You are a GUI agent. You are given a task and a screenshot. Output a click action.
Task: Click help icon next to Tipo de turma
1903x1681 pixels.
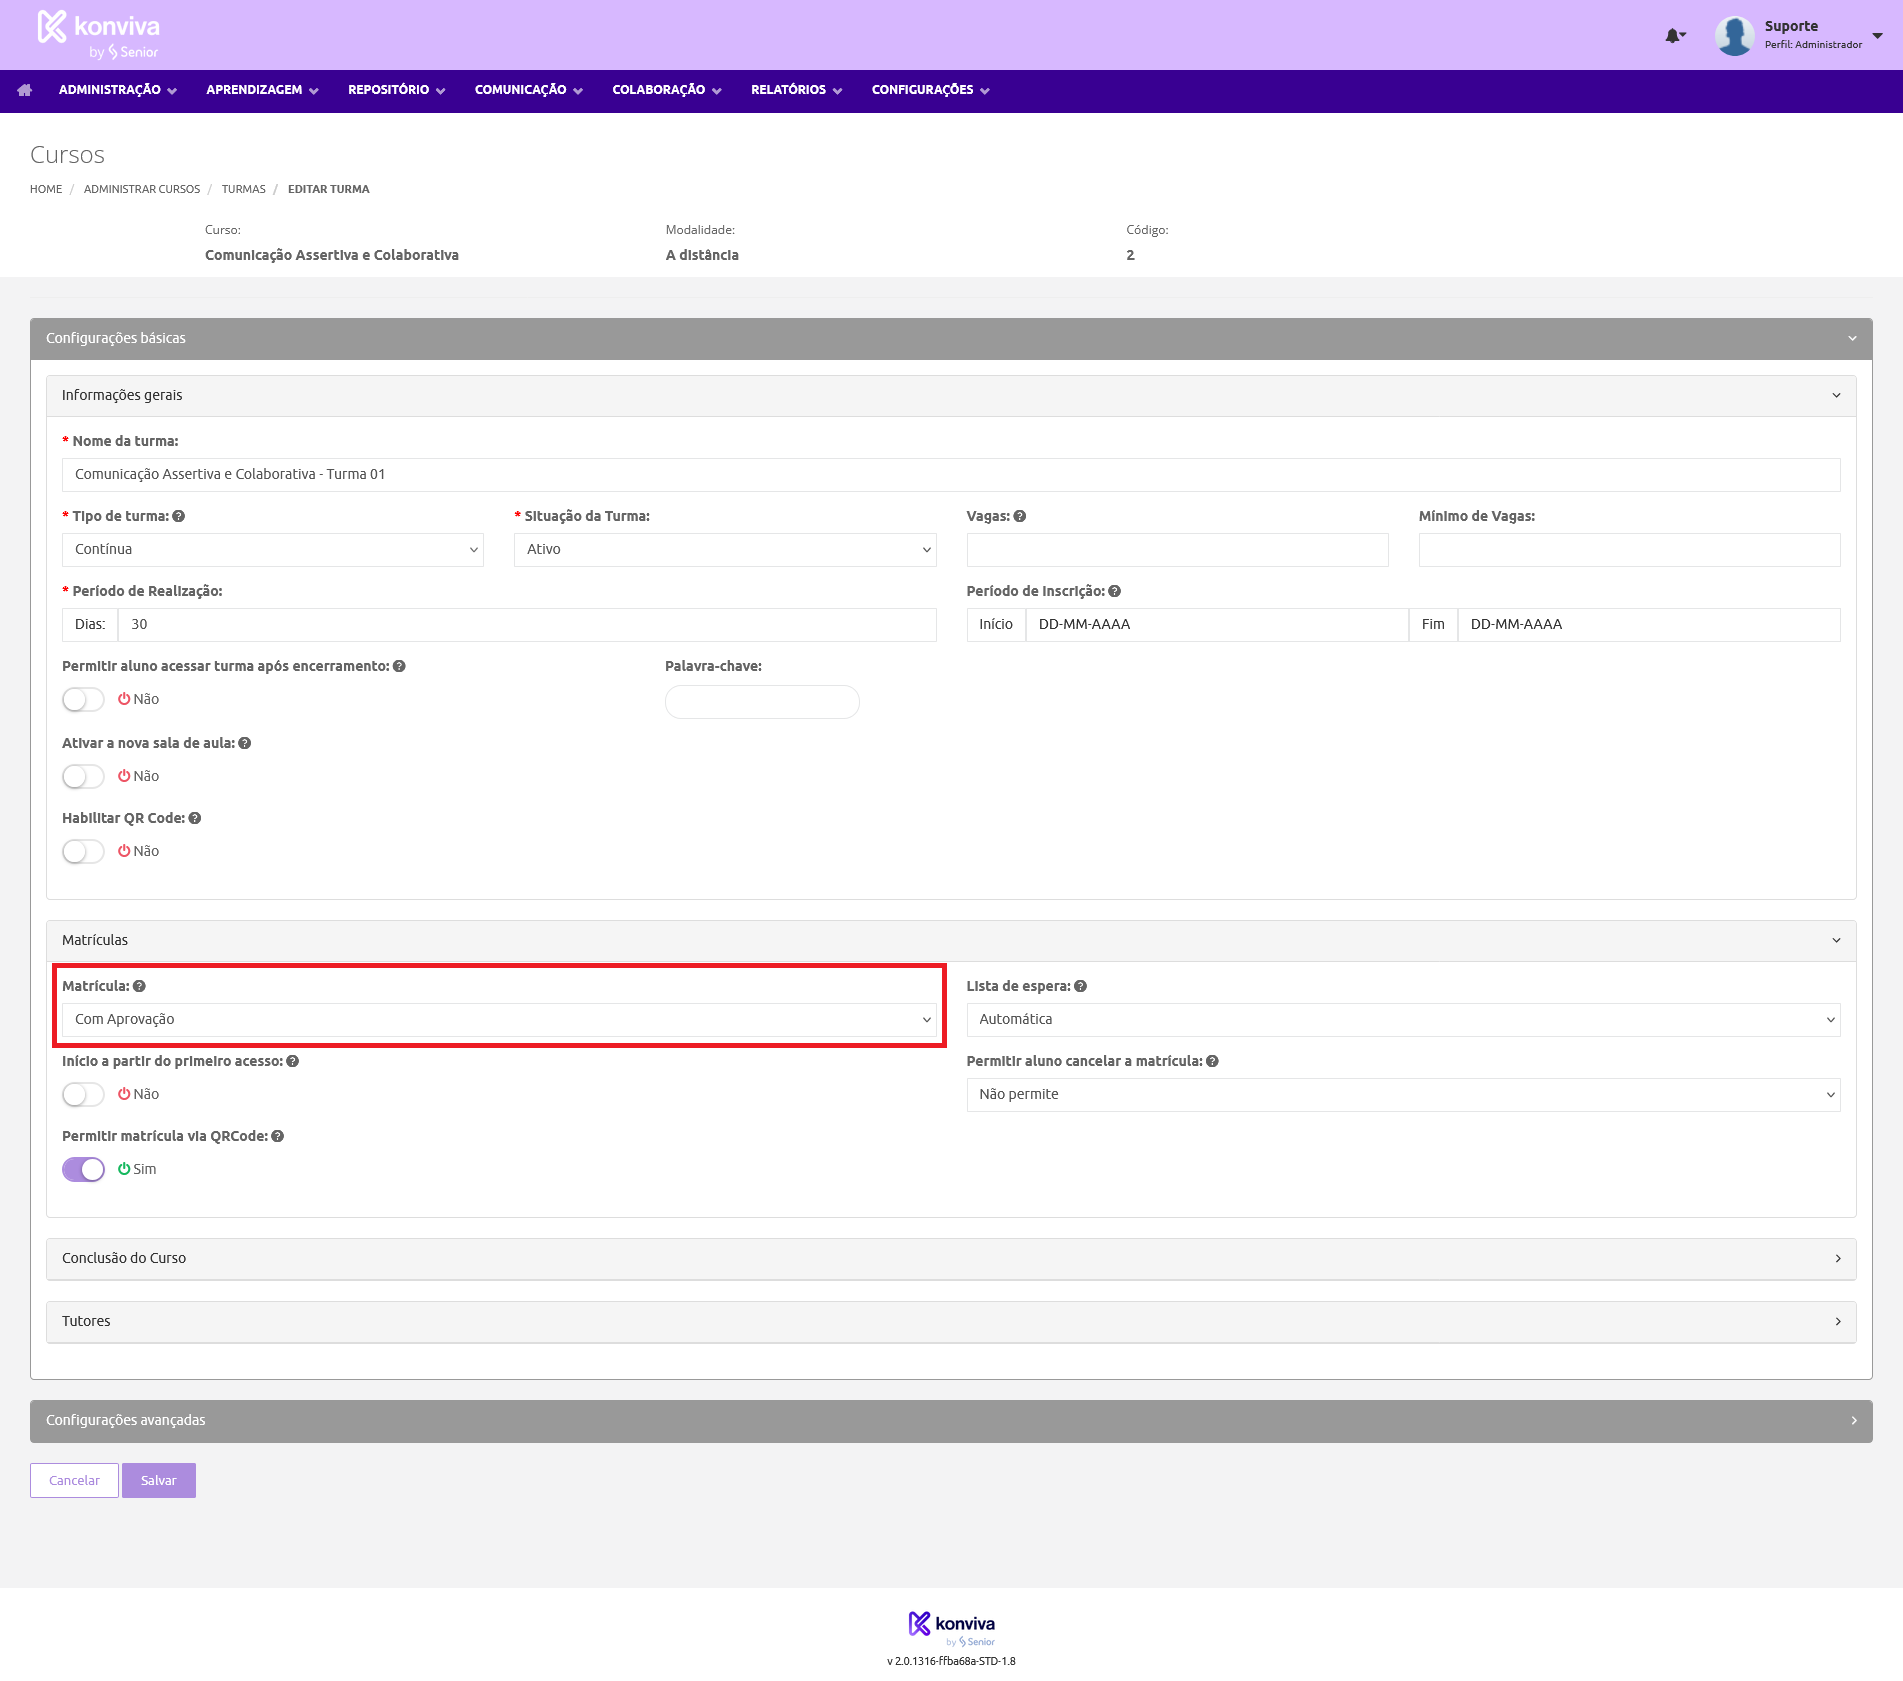178,516
